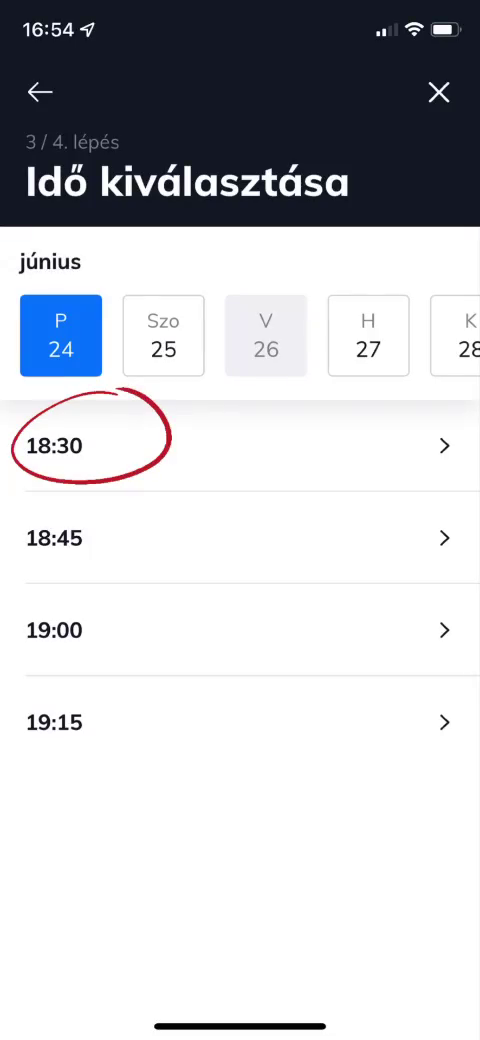Tap the location arrow next to clock
The height and width of the screenshot is (1040, 480).
88,30
